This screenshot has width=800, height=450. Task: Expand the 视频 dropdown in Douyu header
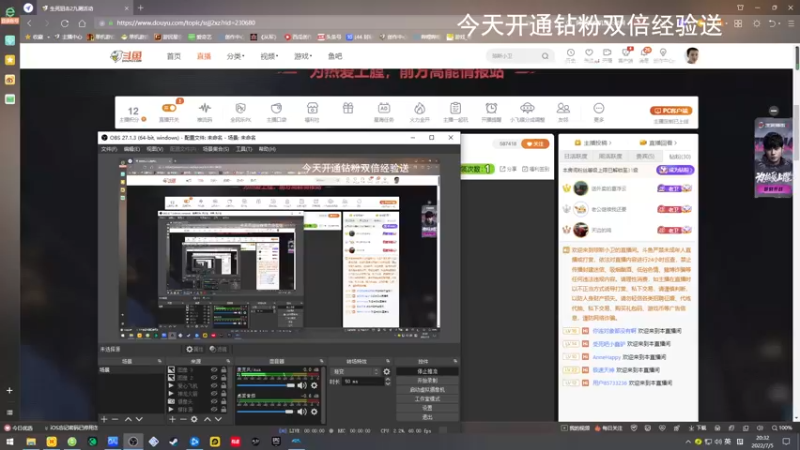point(269,56)
